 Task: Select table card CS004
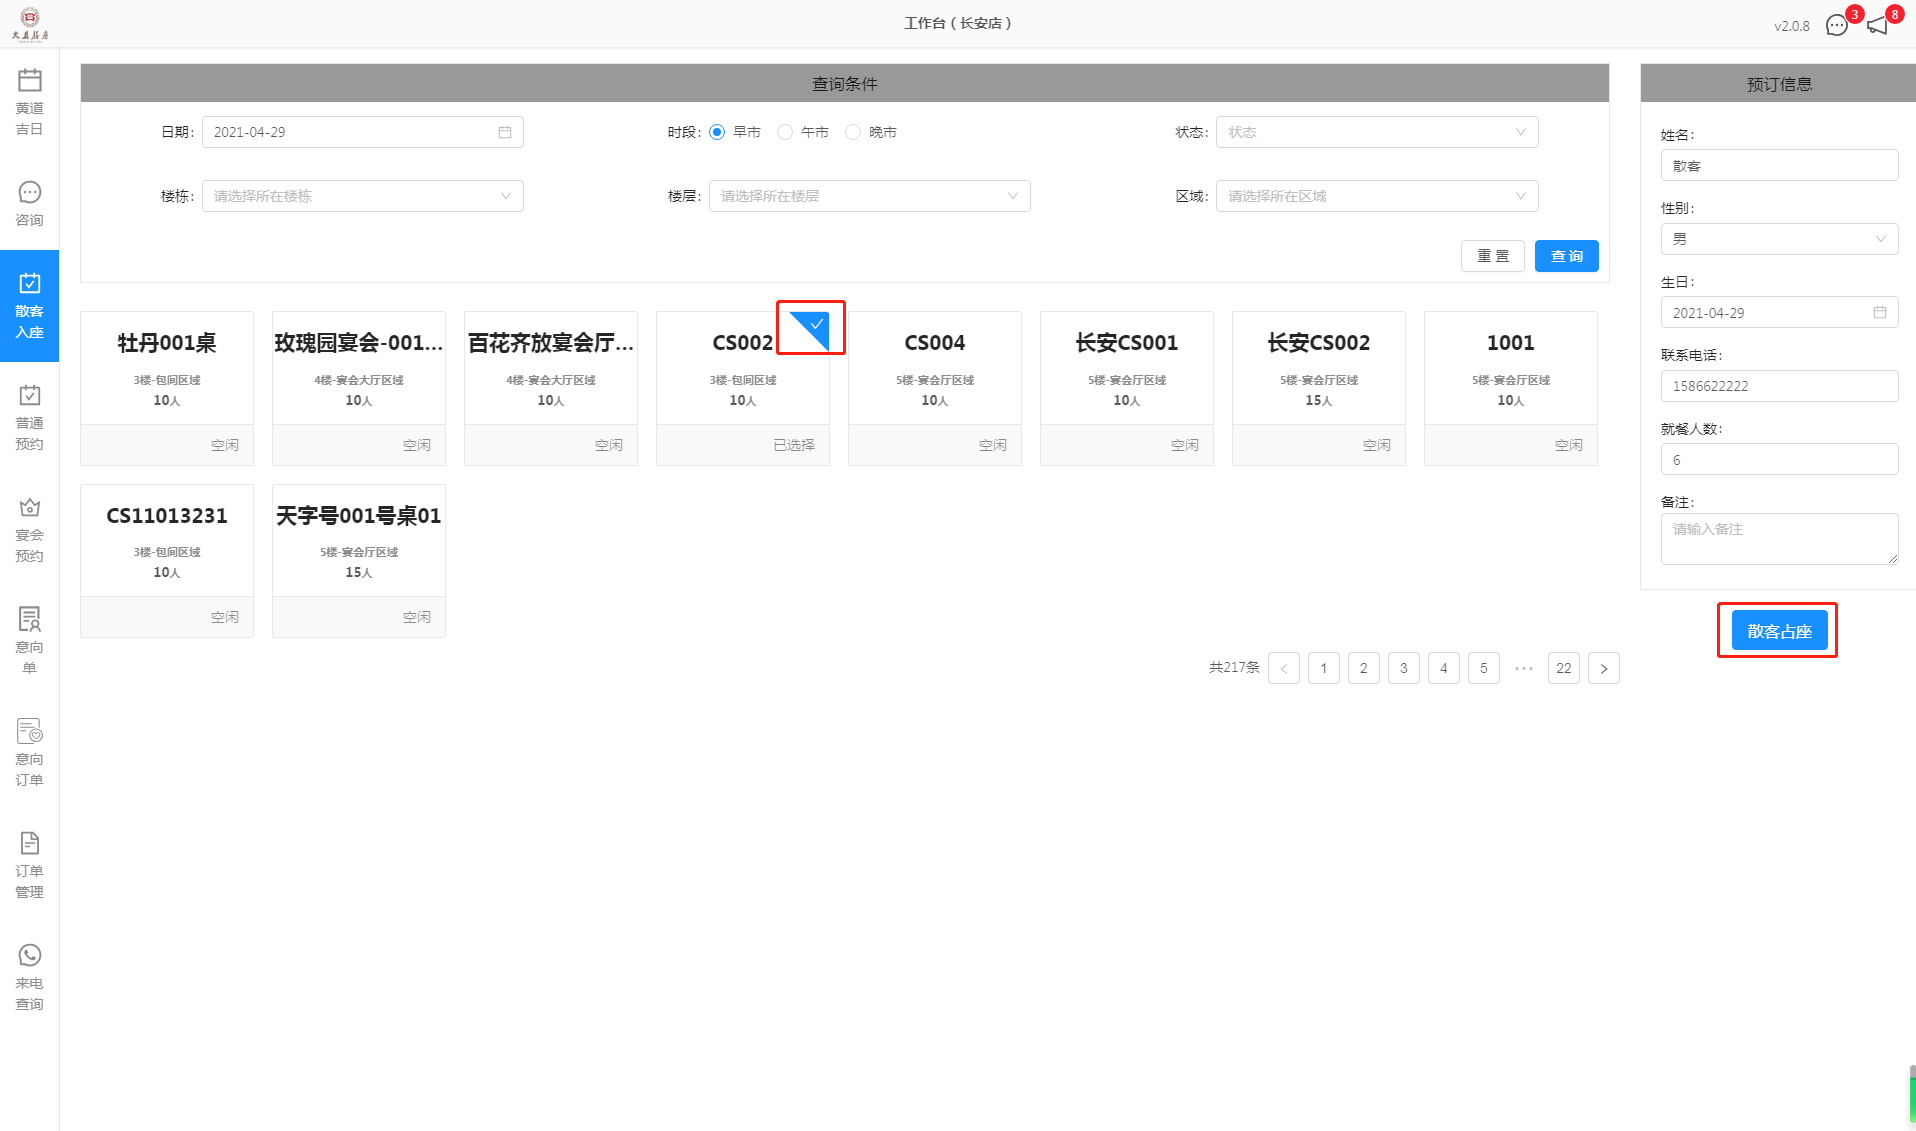(935, 388)
